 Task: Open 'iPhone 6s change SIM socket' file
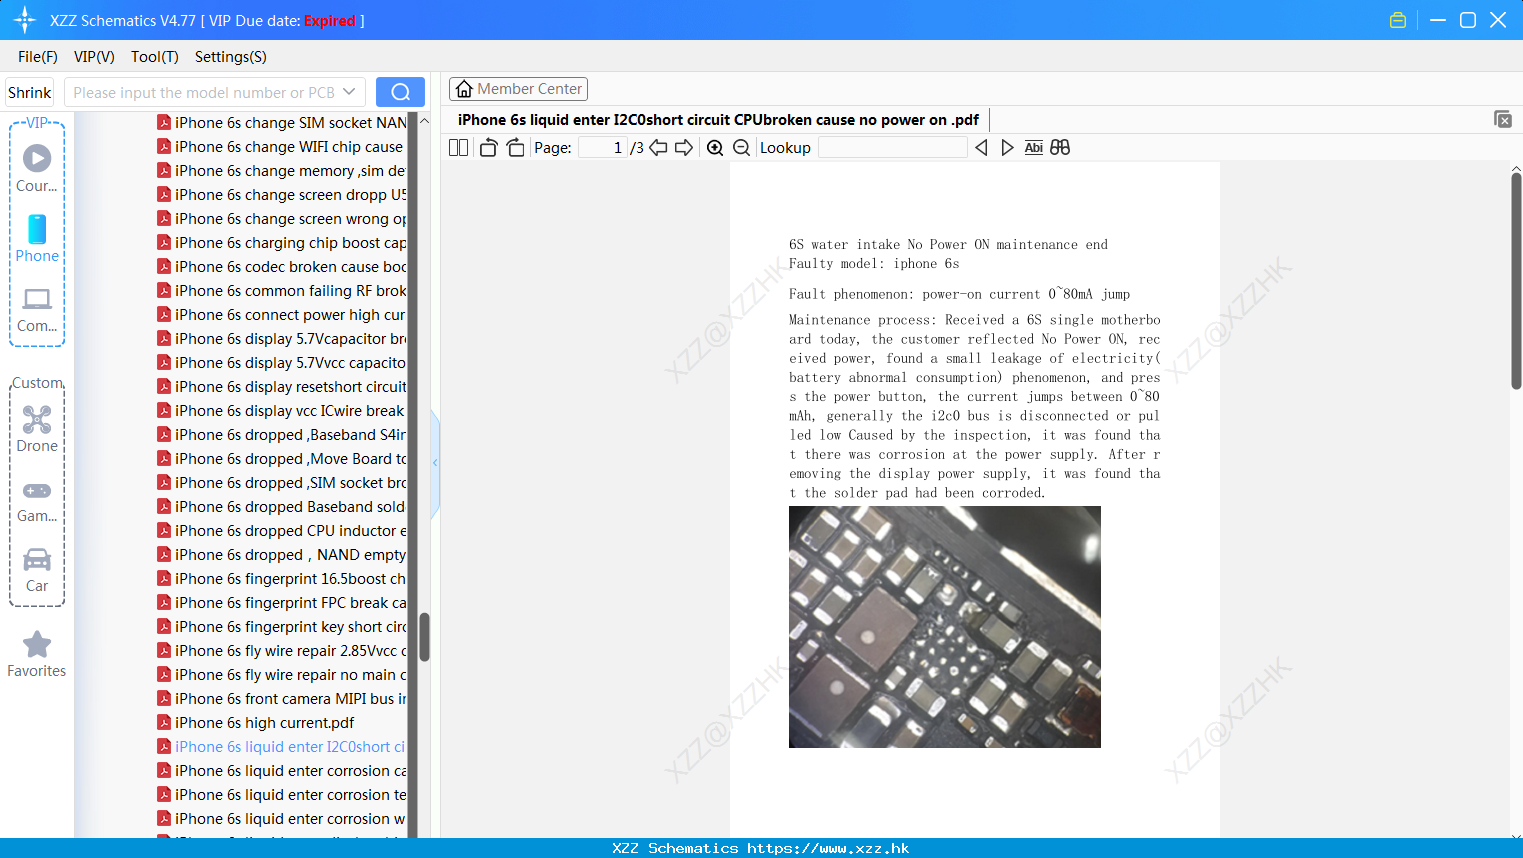(x=282, y=123)
